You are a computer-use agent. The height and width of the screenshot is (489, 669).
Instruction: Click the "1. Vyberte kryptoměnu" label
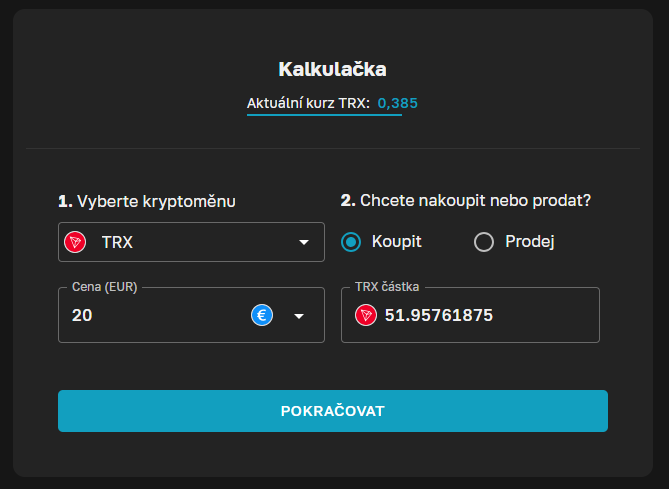coord(147,201)
